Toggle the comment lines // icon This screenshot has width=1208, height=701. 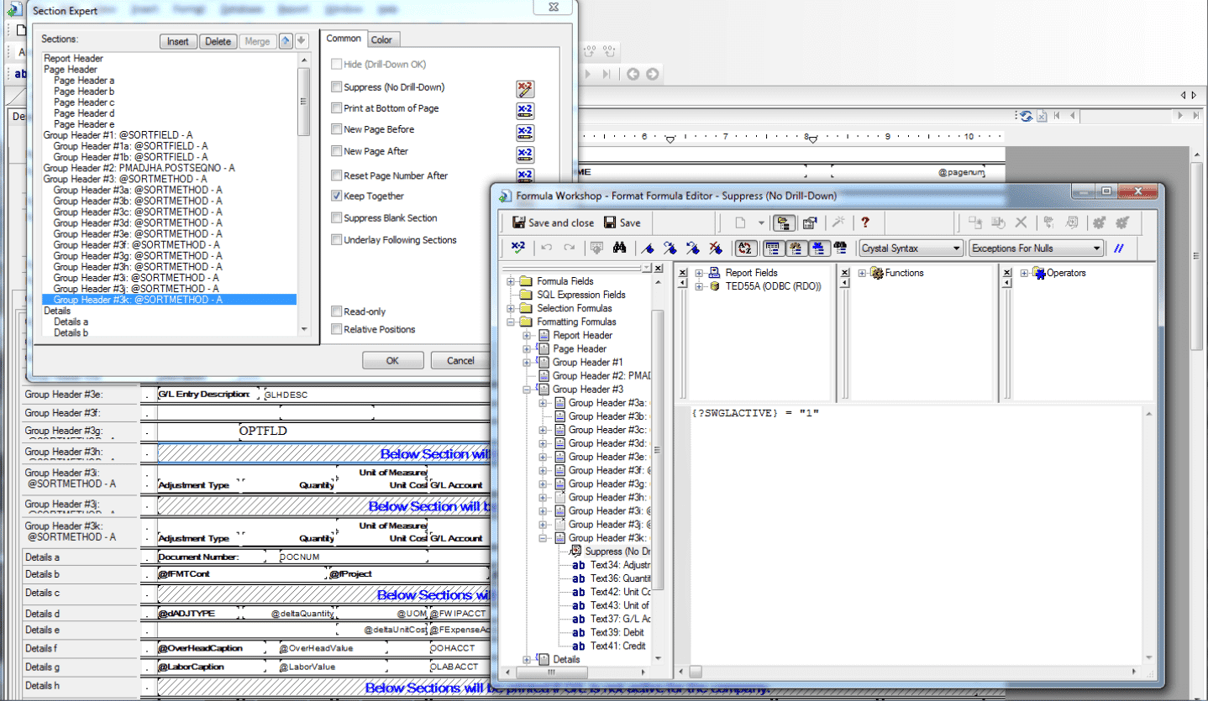click(1120, 247)
